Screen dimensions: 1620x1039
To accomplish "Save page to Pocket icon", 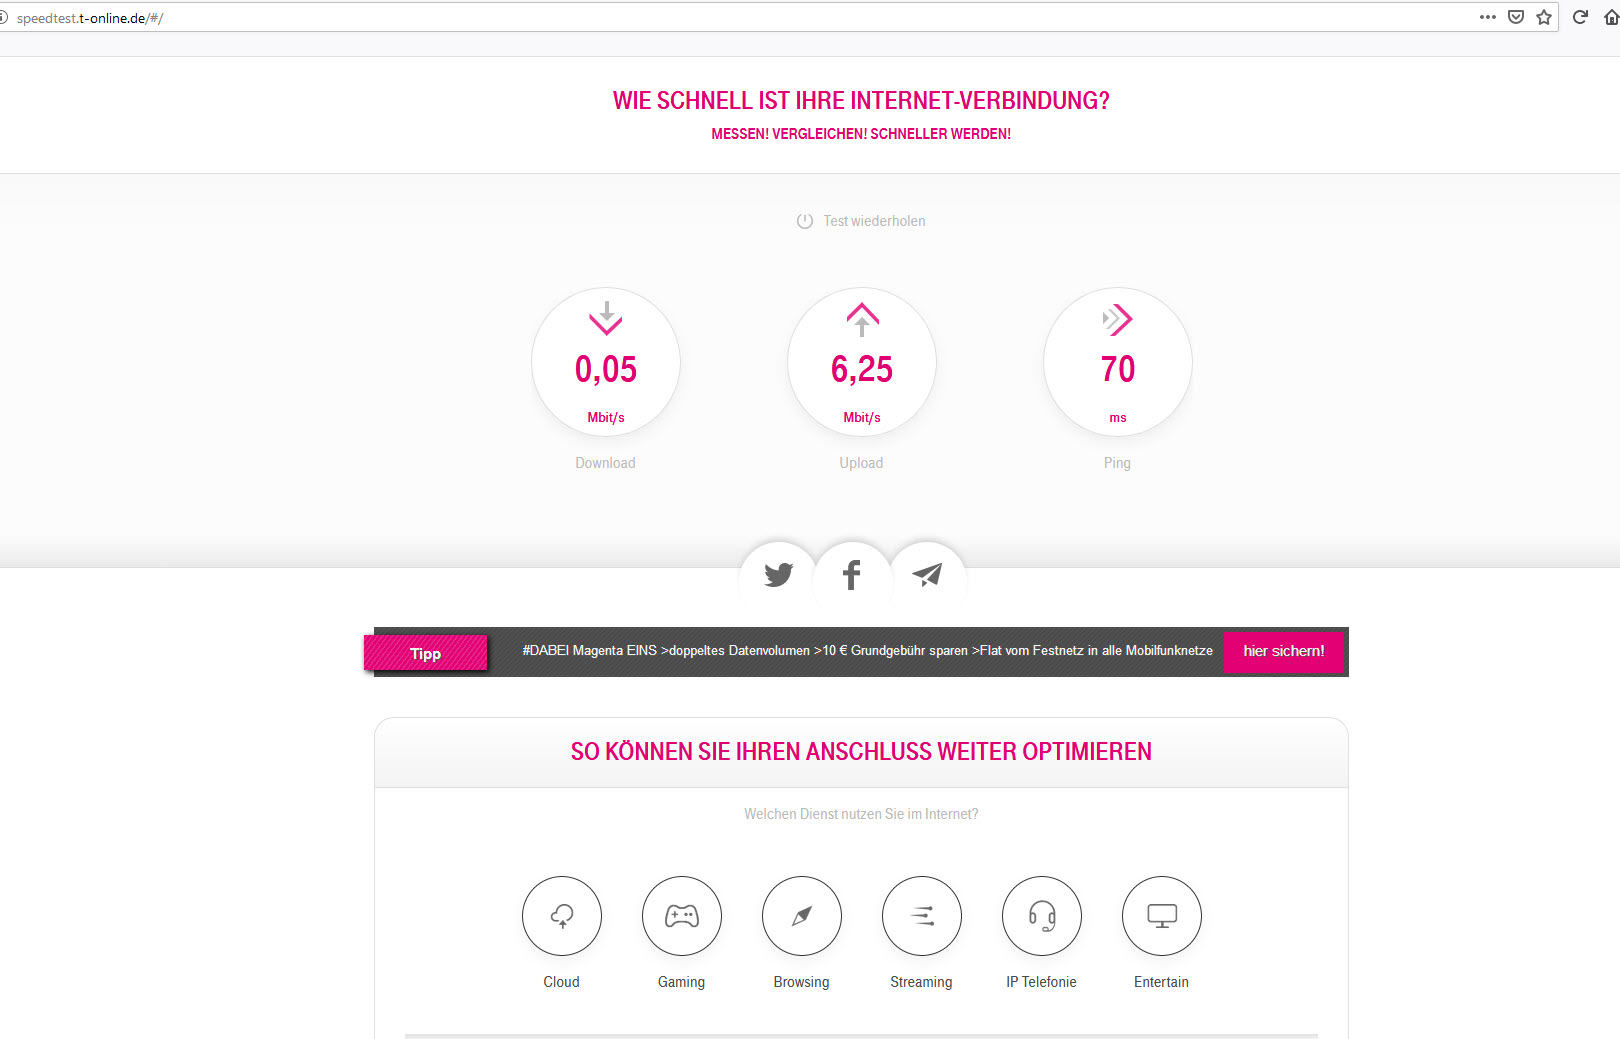I will coord(1516,17).
